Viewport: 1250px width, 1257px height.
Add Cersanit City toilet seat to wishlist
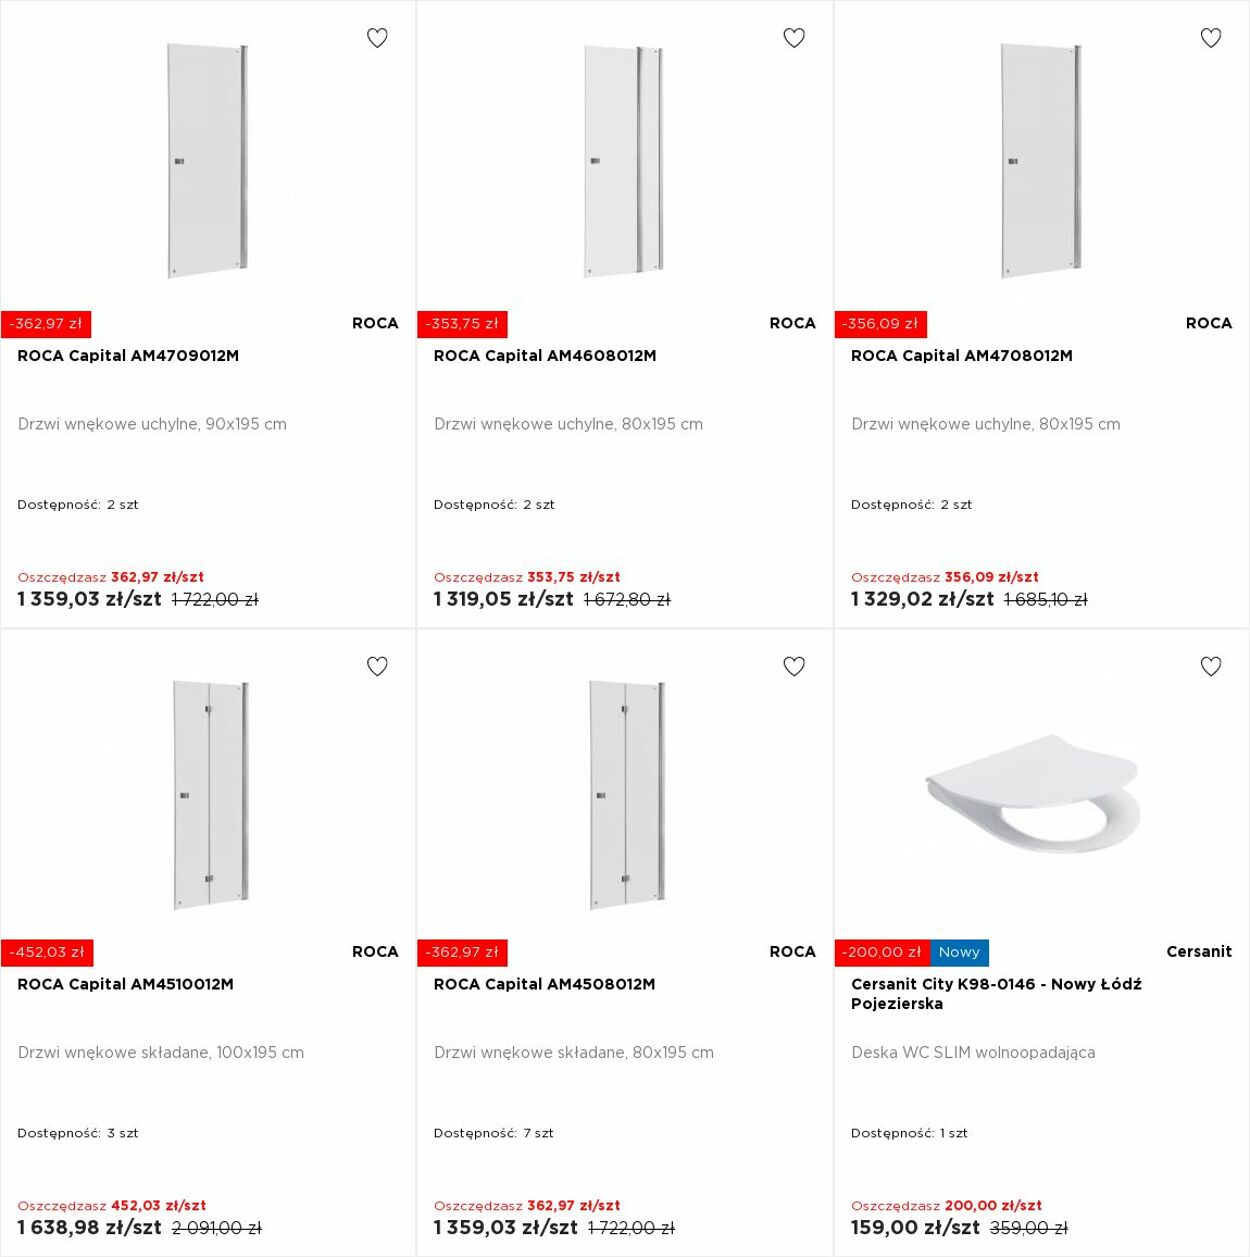[1211, 666]
